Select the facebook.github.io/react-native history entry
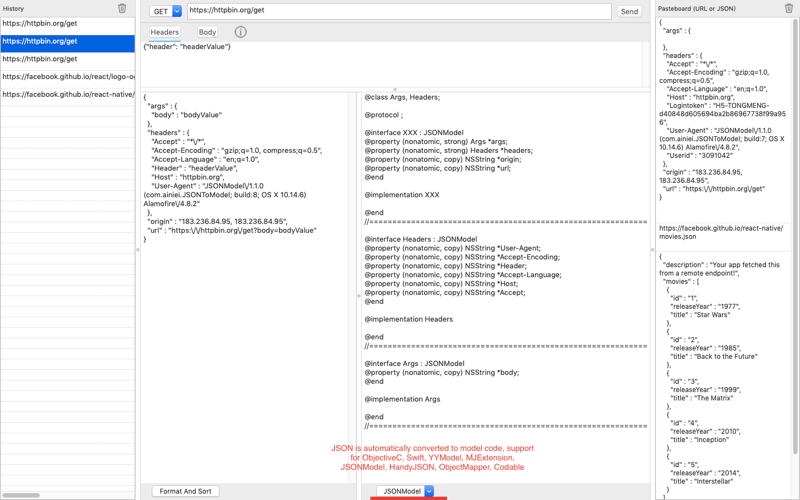Screen dimensions: 800x500 tap(67, 95)
